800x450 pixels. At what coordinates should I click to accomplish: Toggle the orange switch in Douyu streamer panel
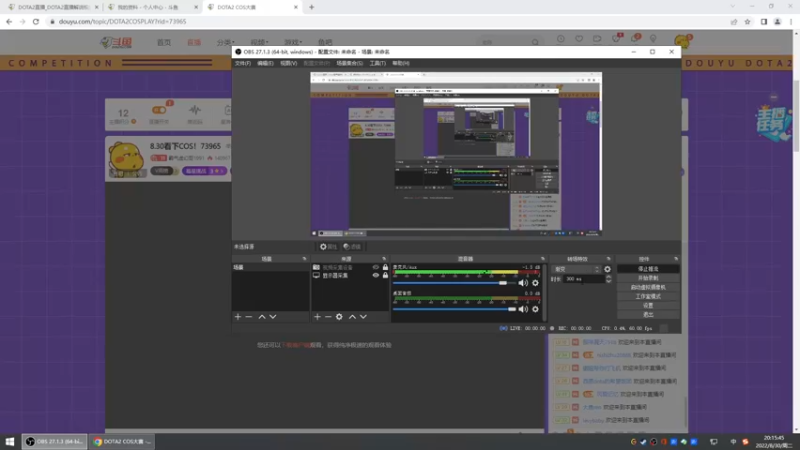159,110
